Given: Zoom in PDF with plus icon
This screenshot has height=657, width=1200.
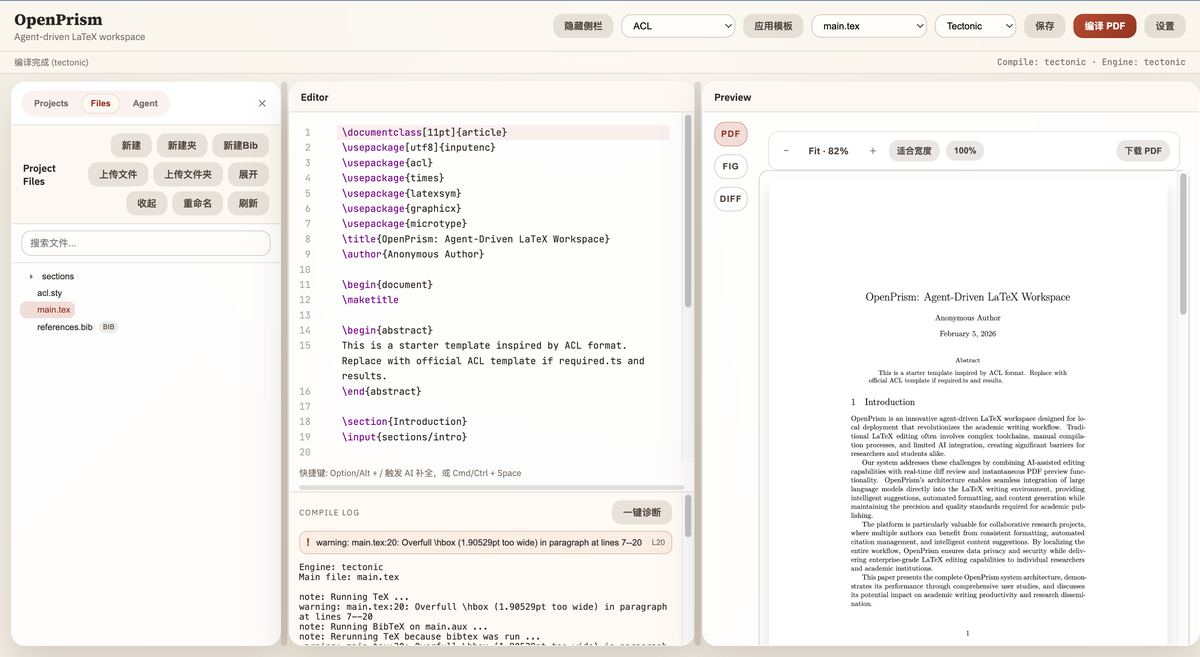Looking at the screenshot, I should coord(873,151).
